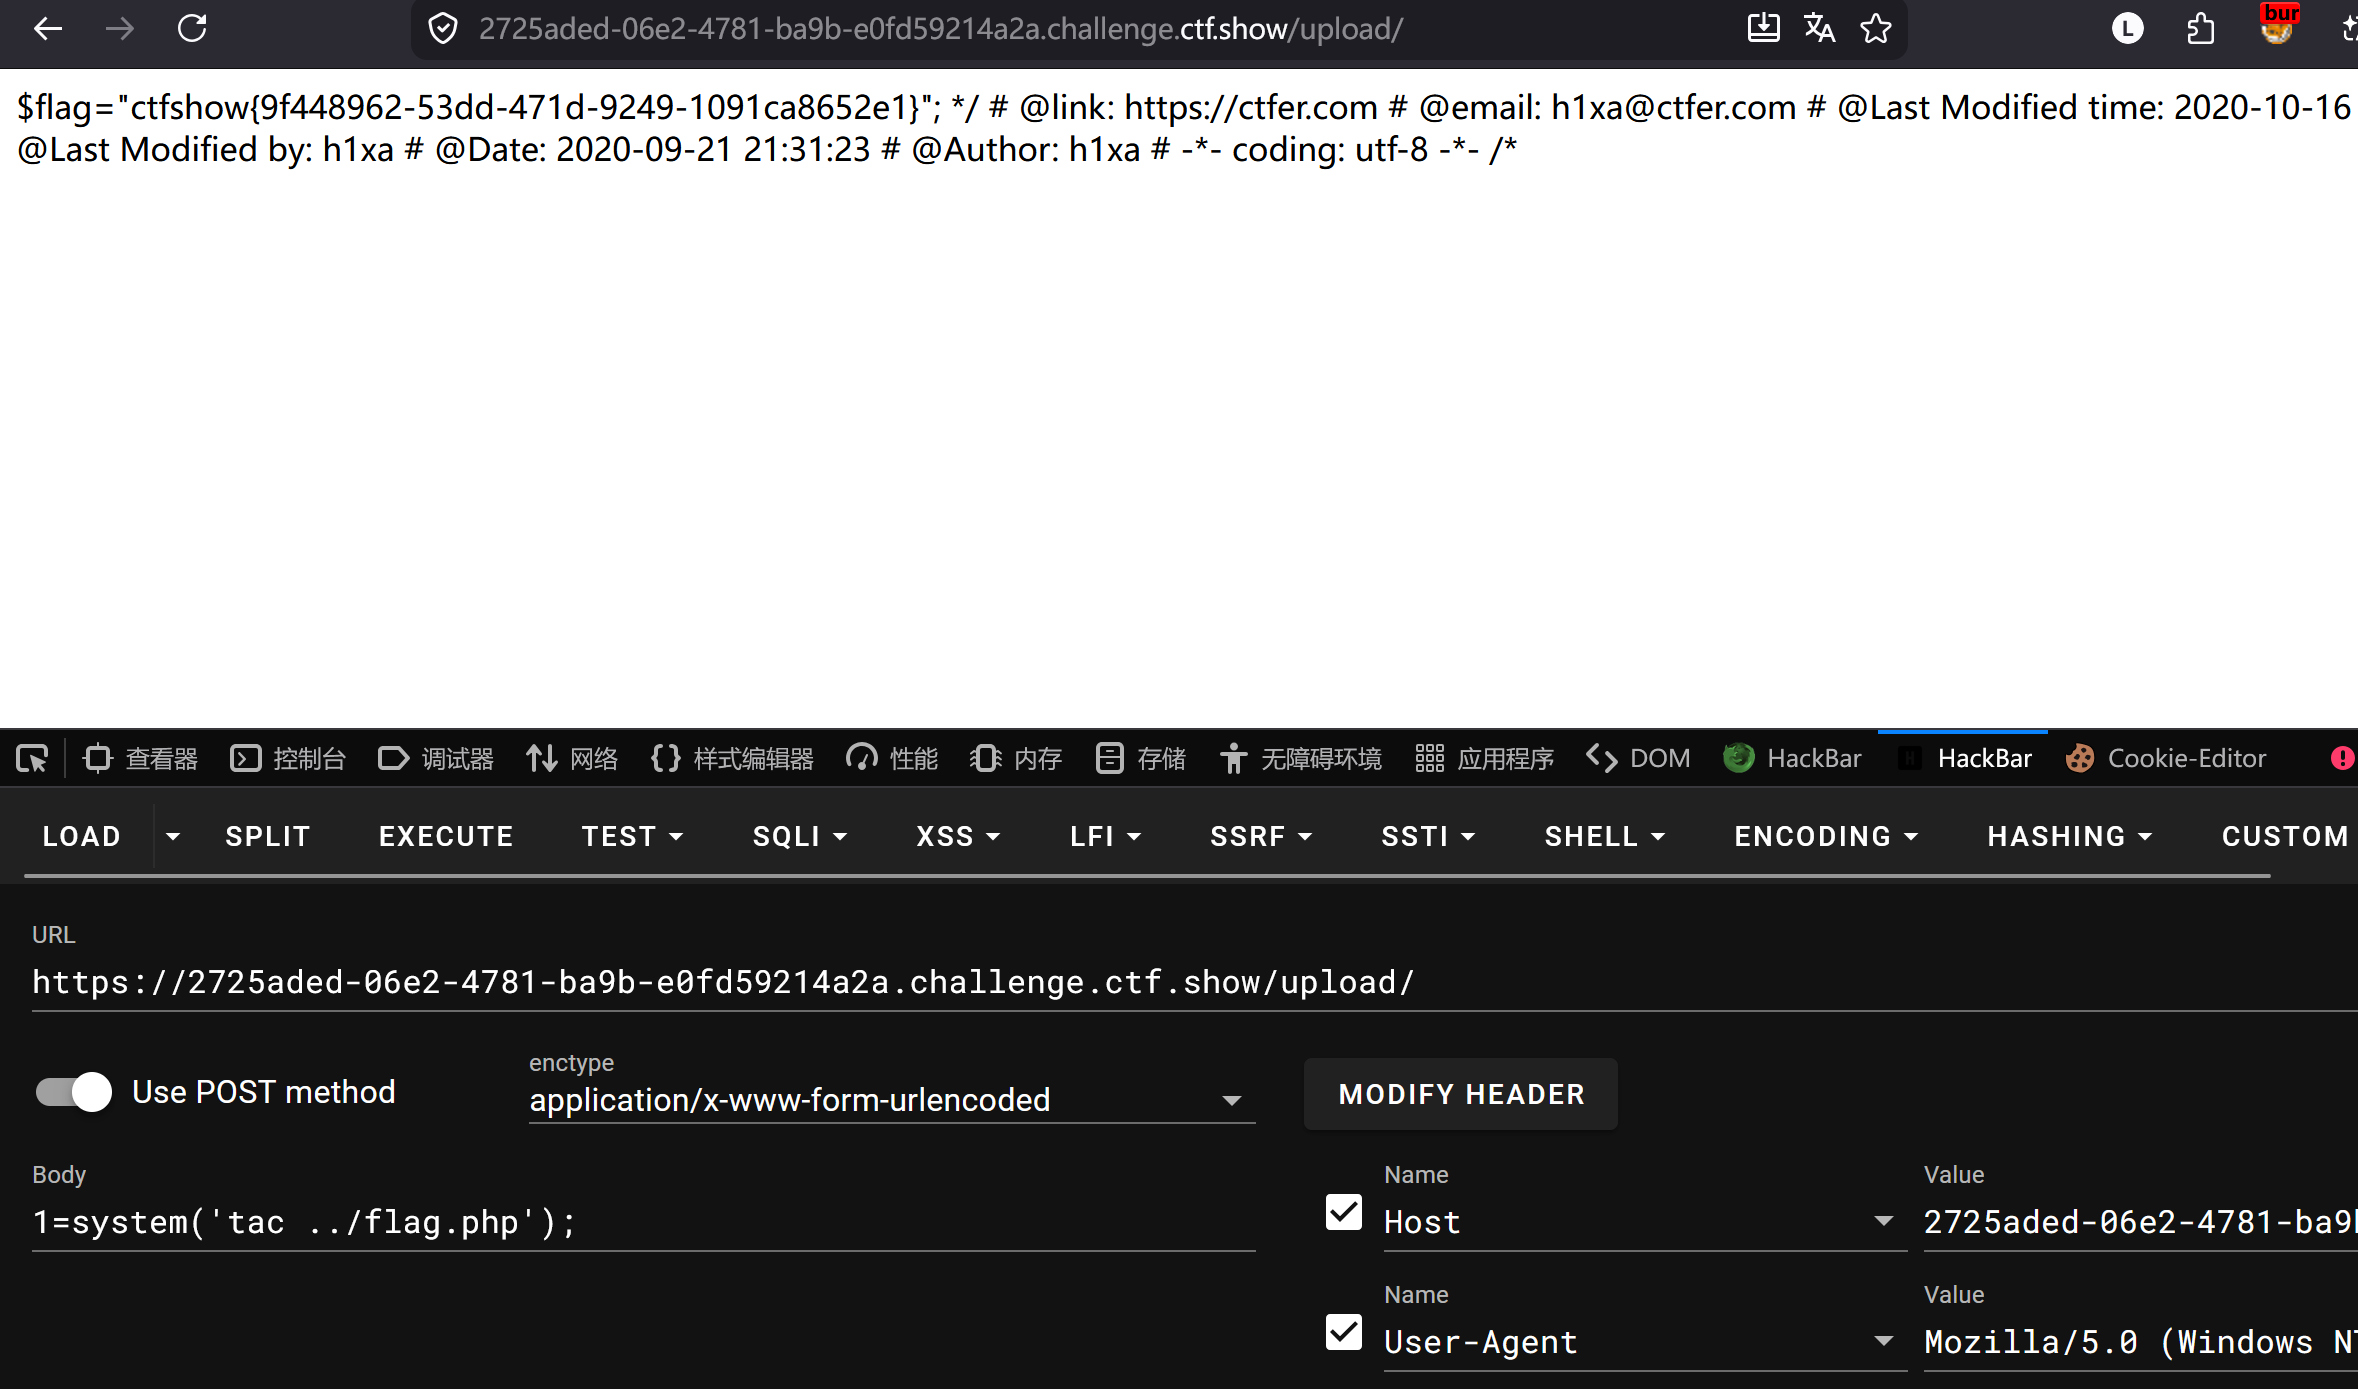Click the browser address bar URL

[x=941, y=29]
